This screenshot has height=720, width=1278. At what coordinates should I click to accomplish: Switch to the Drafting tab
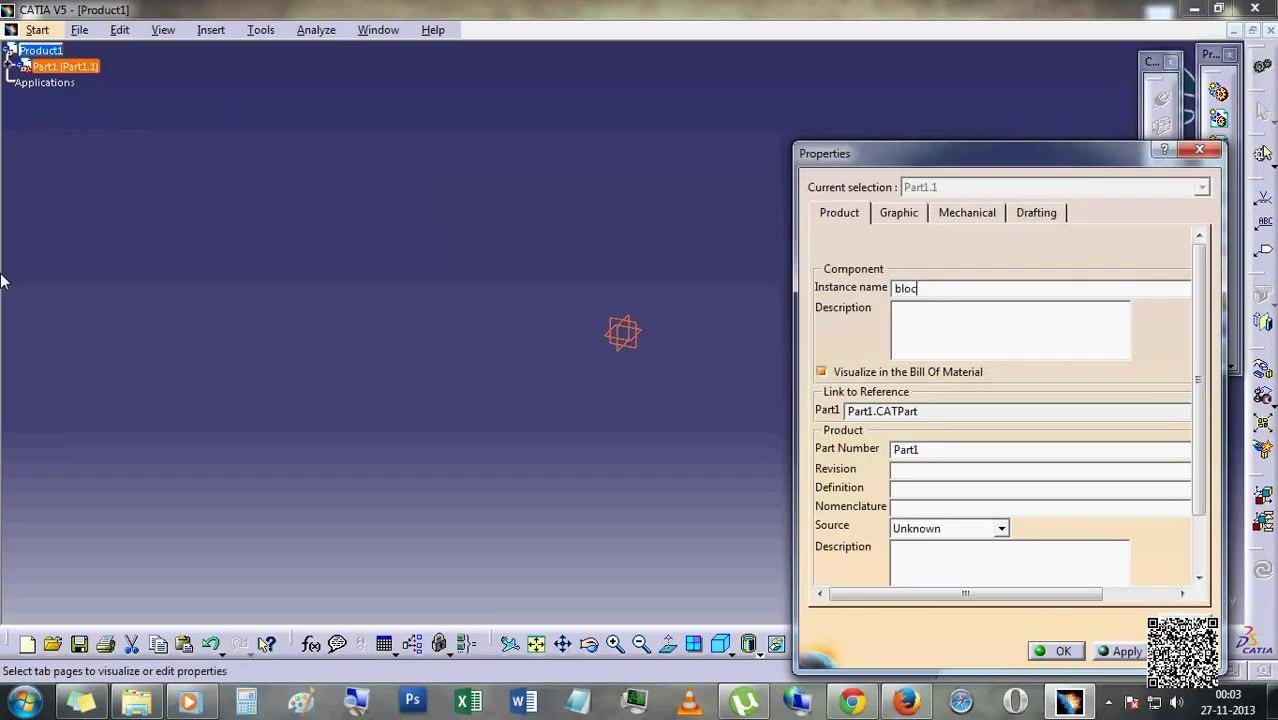(1036, 213)
